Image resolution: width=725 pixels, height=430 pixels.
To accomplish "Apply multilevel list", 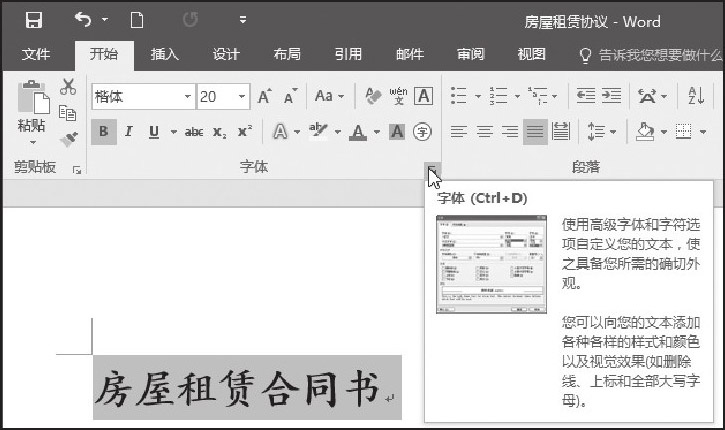I will 537,96.
